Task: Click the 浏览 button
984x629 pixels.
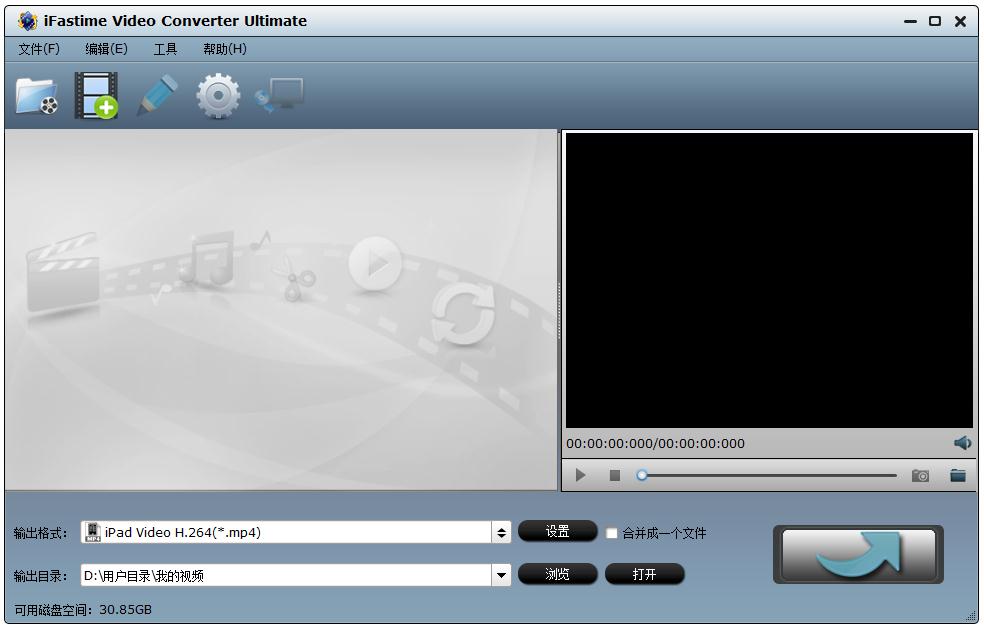Action: pos(557,574)
